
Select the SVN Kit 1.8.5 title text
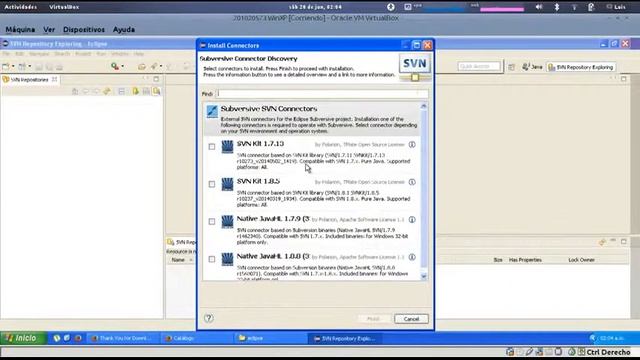(x=258, y=181)
